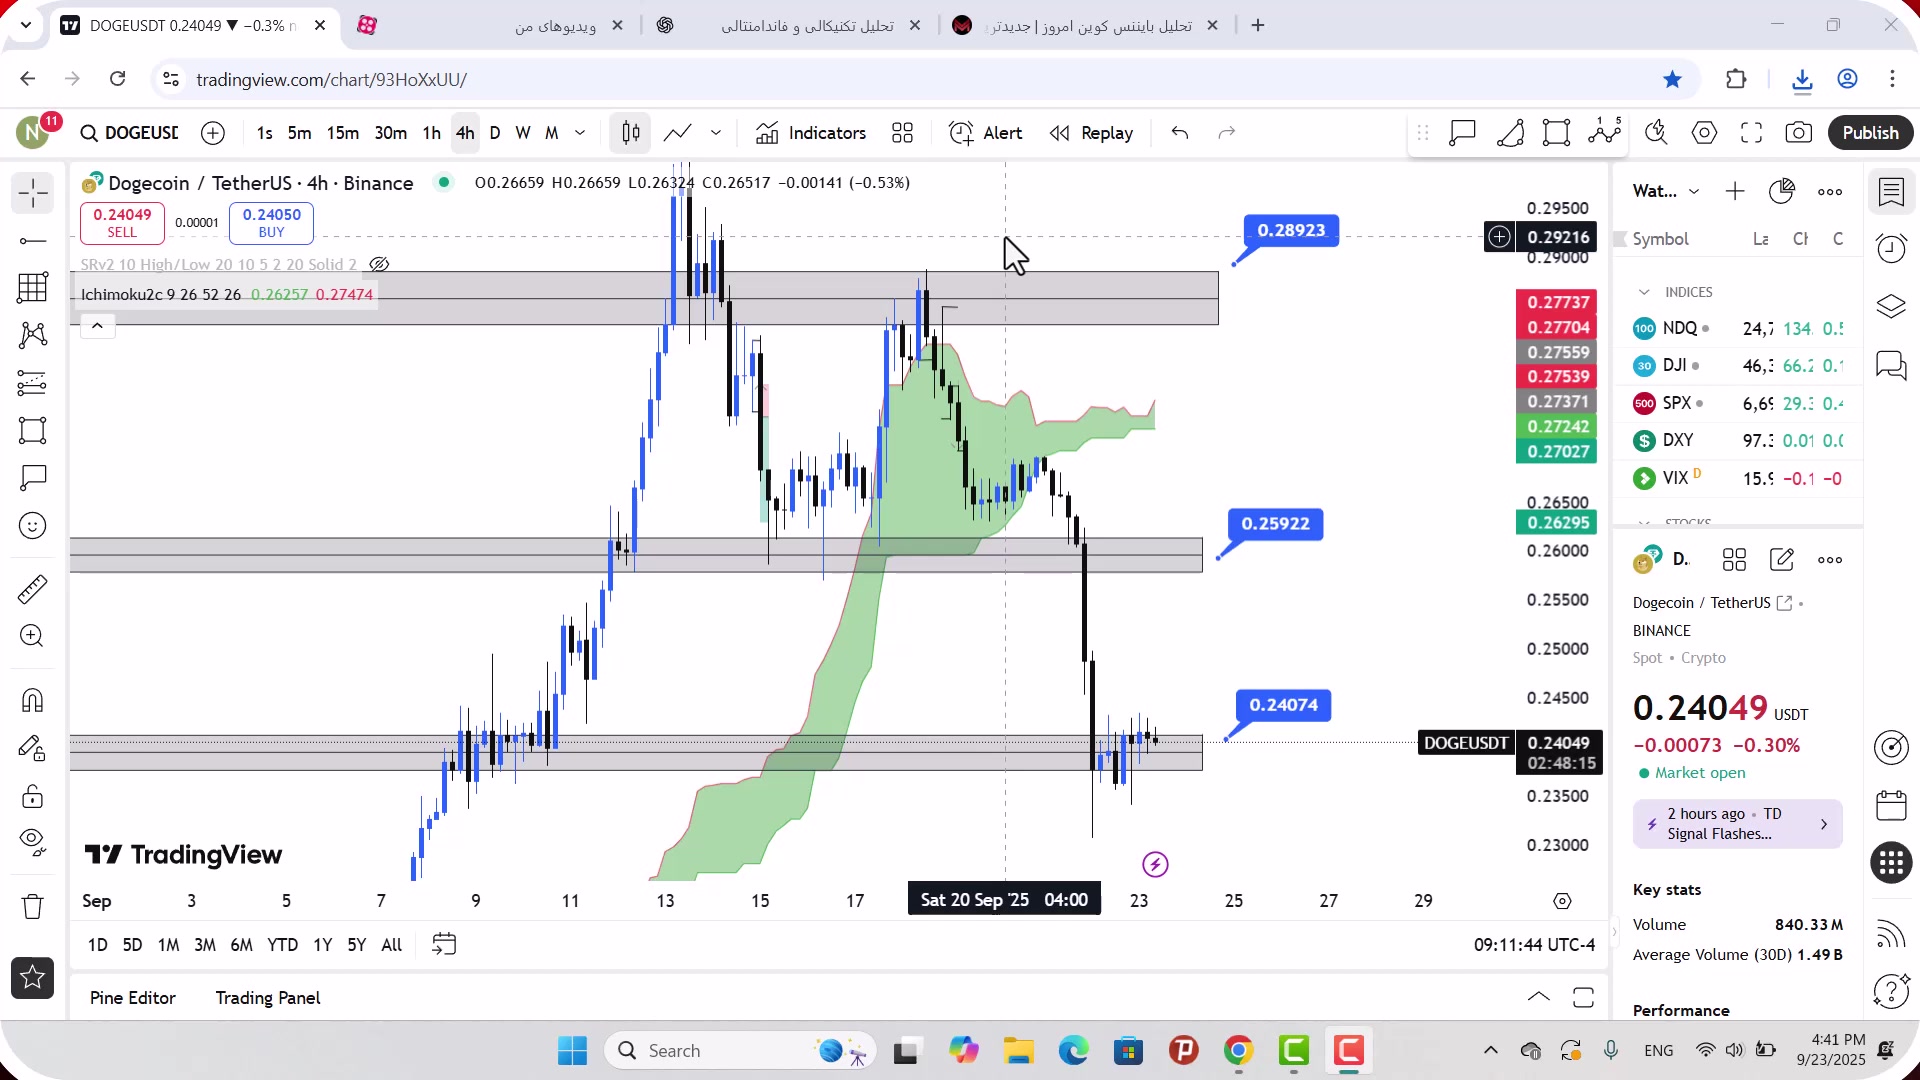Open the text annotation tool in left toolbar
The width and height of the screenshot is (1920, 1080).
click(33, 478)
